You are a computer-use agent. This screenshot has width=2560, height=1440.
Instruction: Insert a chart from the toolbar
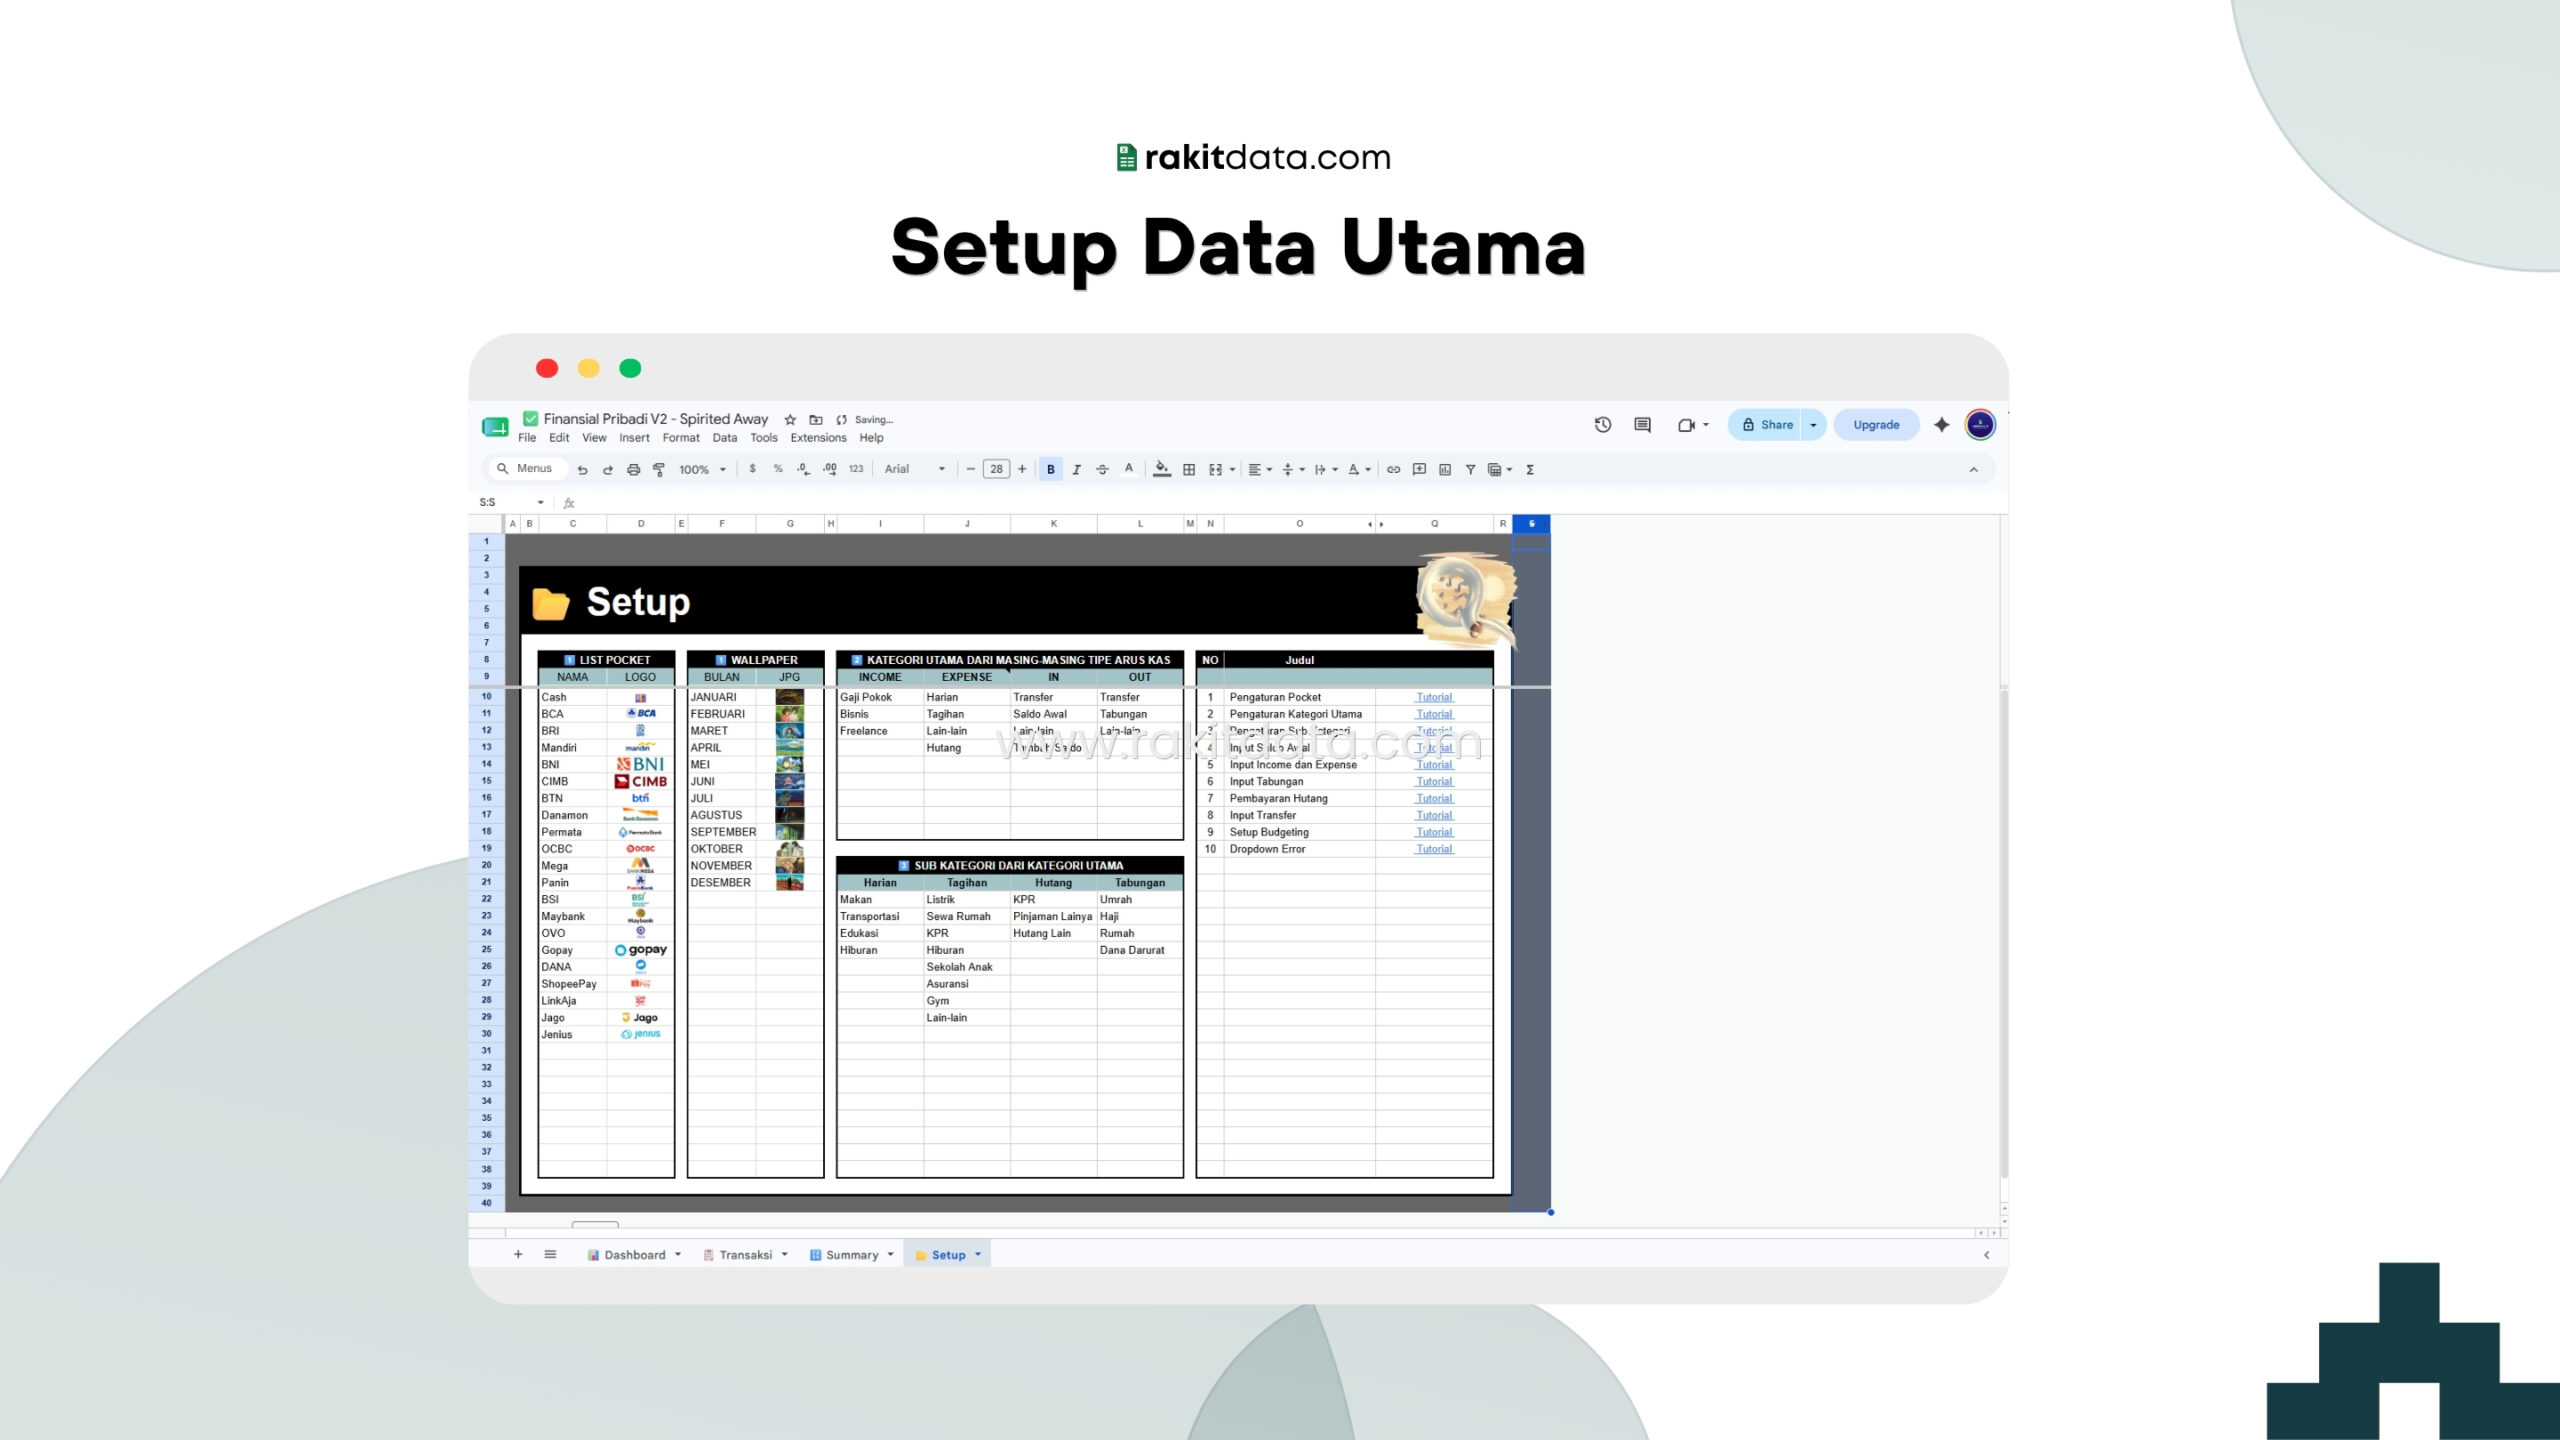(x=1445, y=469)
